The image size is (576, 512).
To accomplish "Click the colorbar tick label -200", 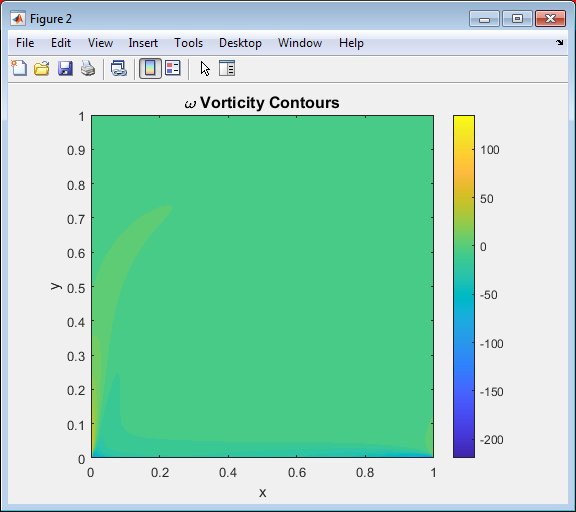I will pos(492,440).
